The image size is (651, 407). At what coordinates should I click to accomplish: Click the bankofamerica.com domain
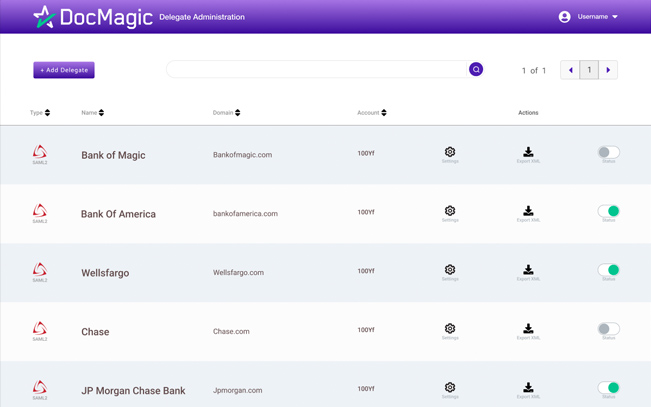245,214
